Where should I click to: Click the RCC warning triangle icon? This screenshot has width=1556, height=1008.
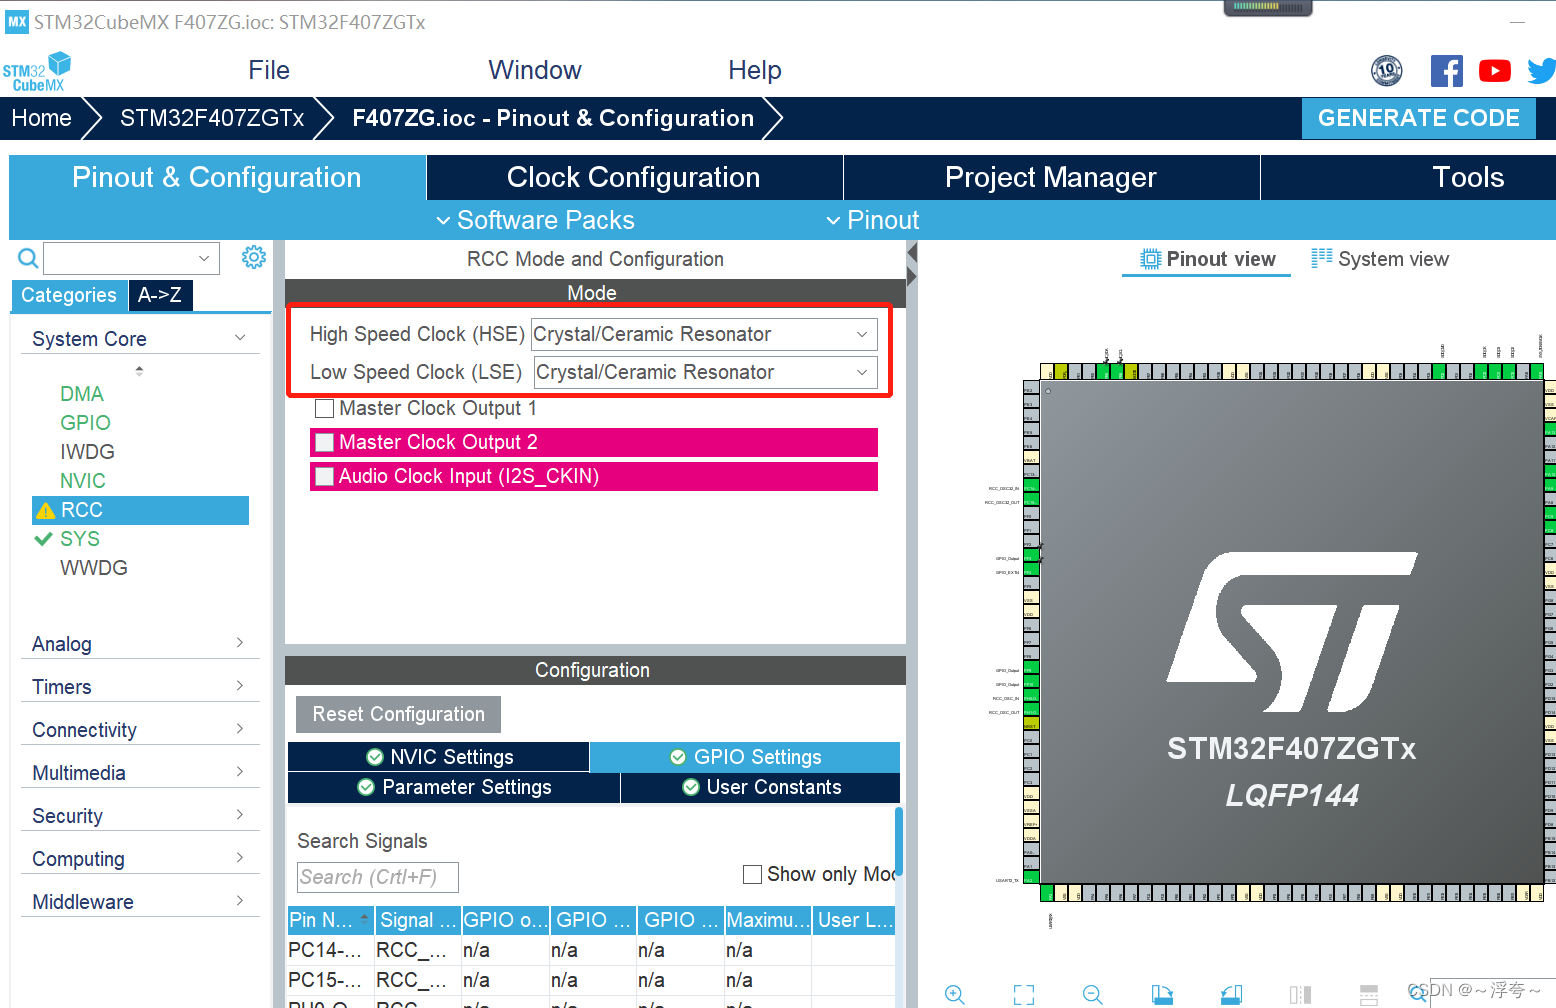(45, 511)
